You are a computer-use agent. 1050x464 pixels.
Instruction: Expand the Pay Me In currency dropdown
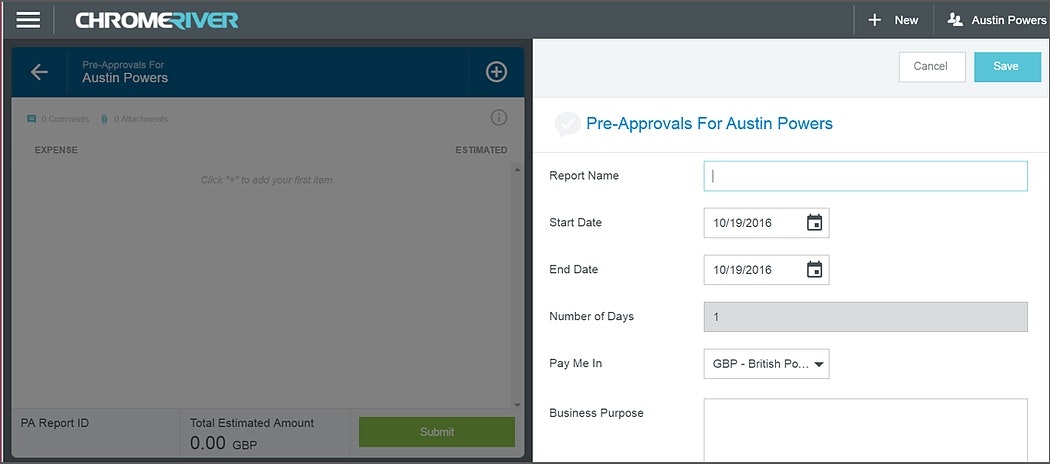766,364
